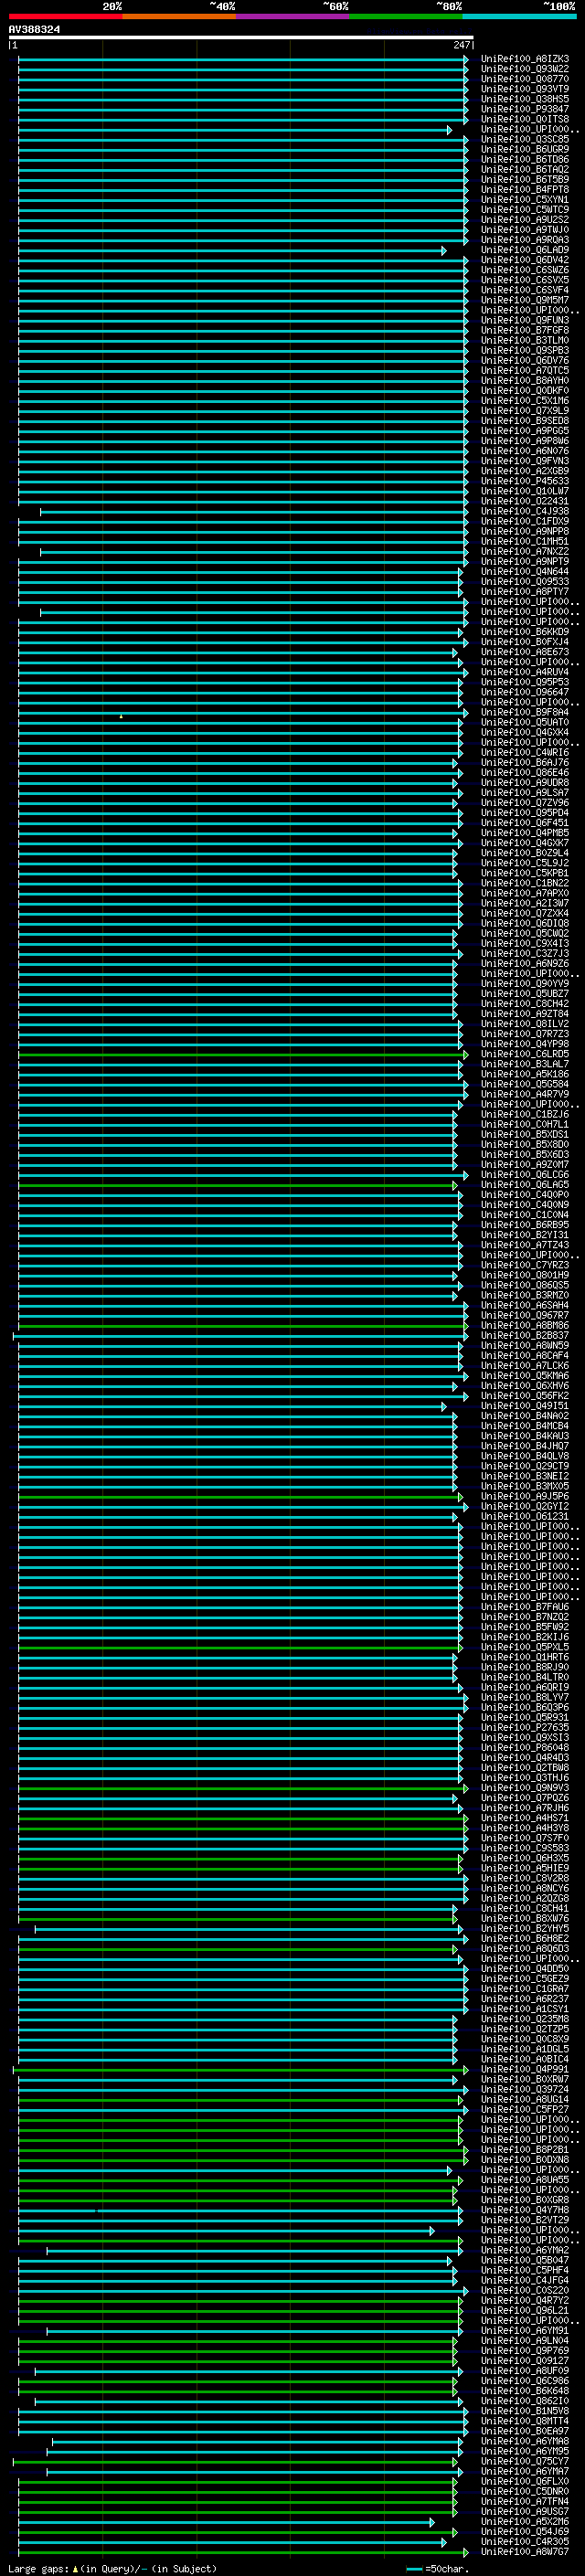Open hit UniRef100_Q7X9L9

524,411
